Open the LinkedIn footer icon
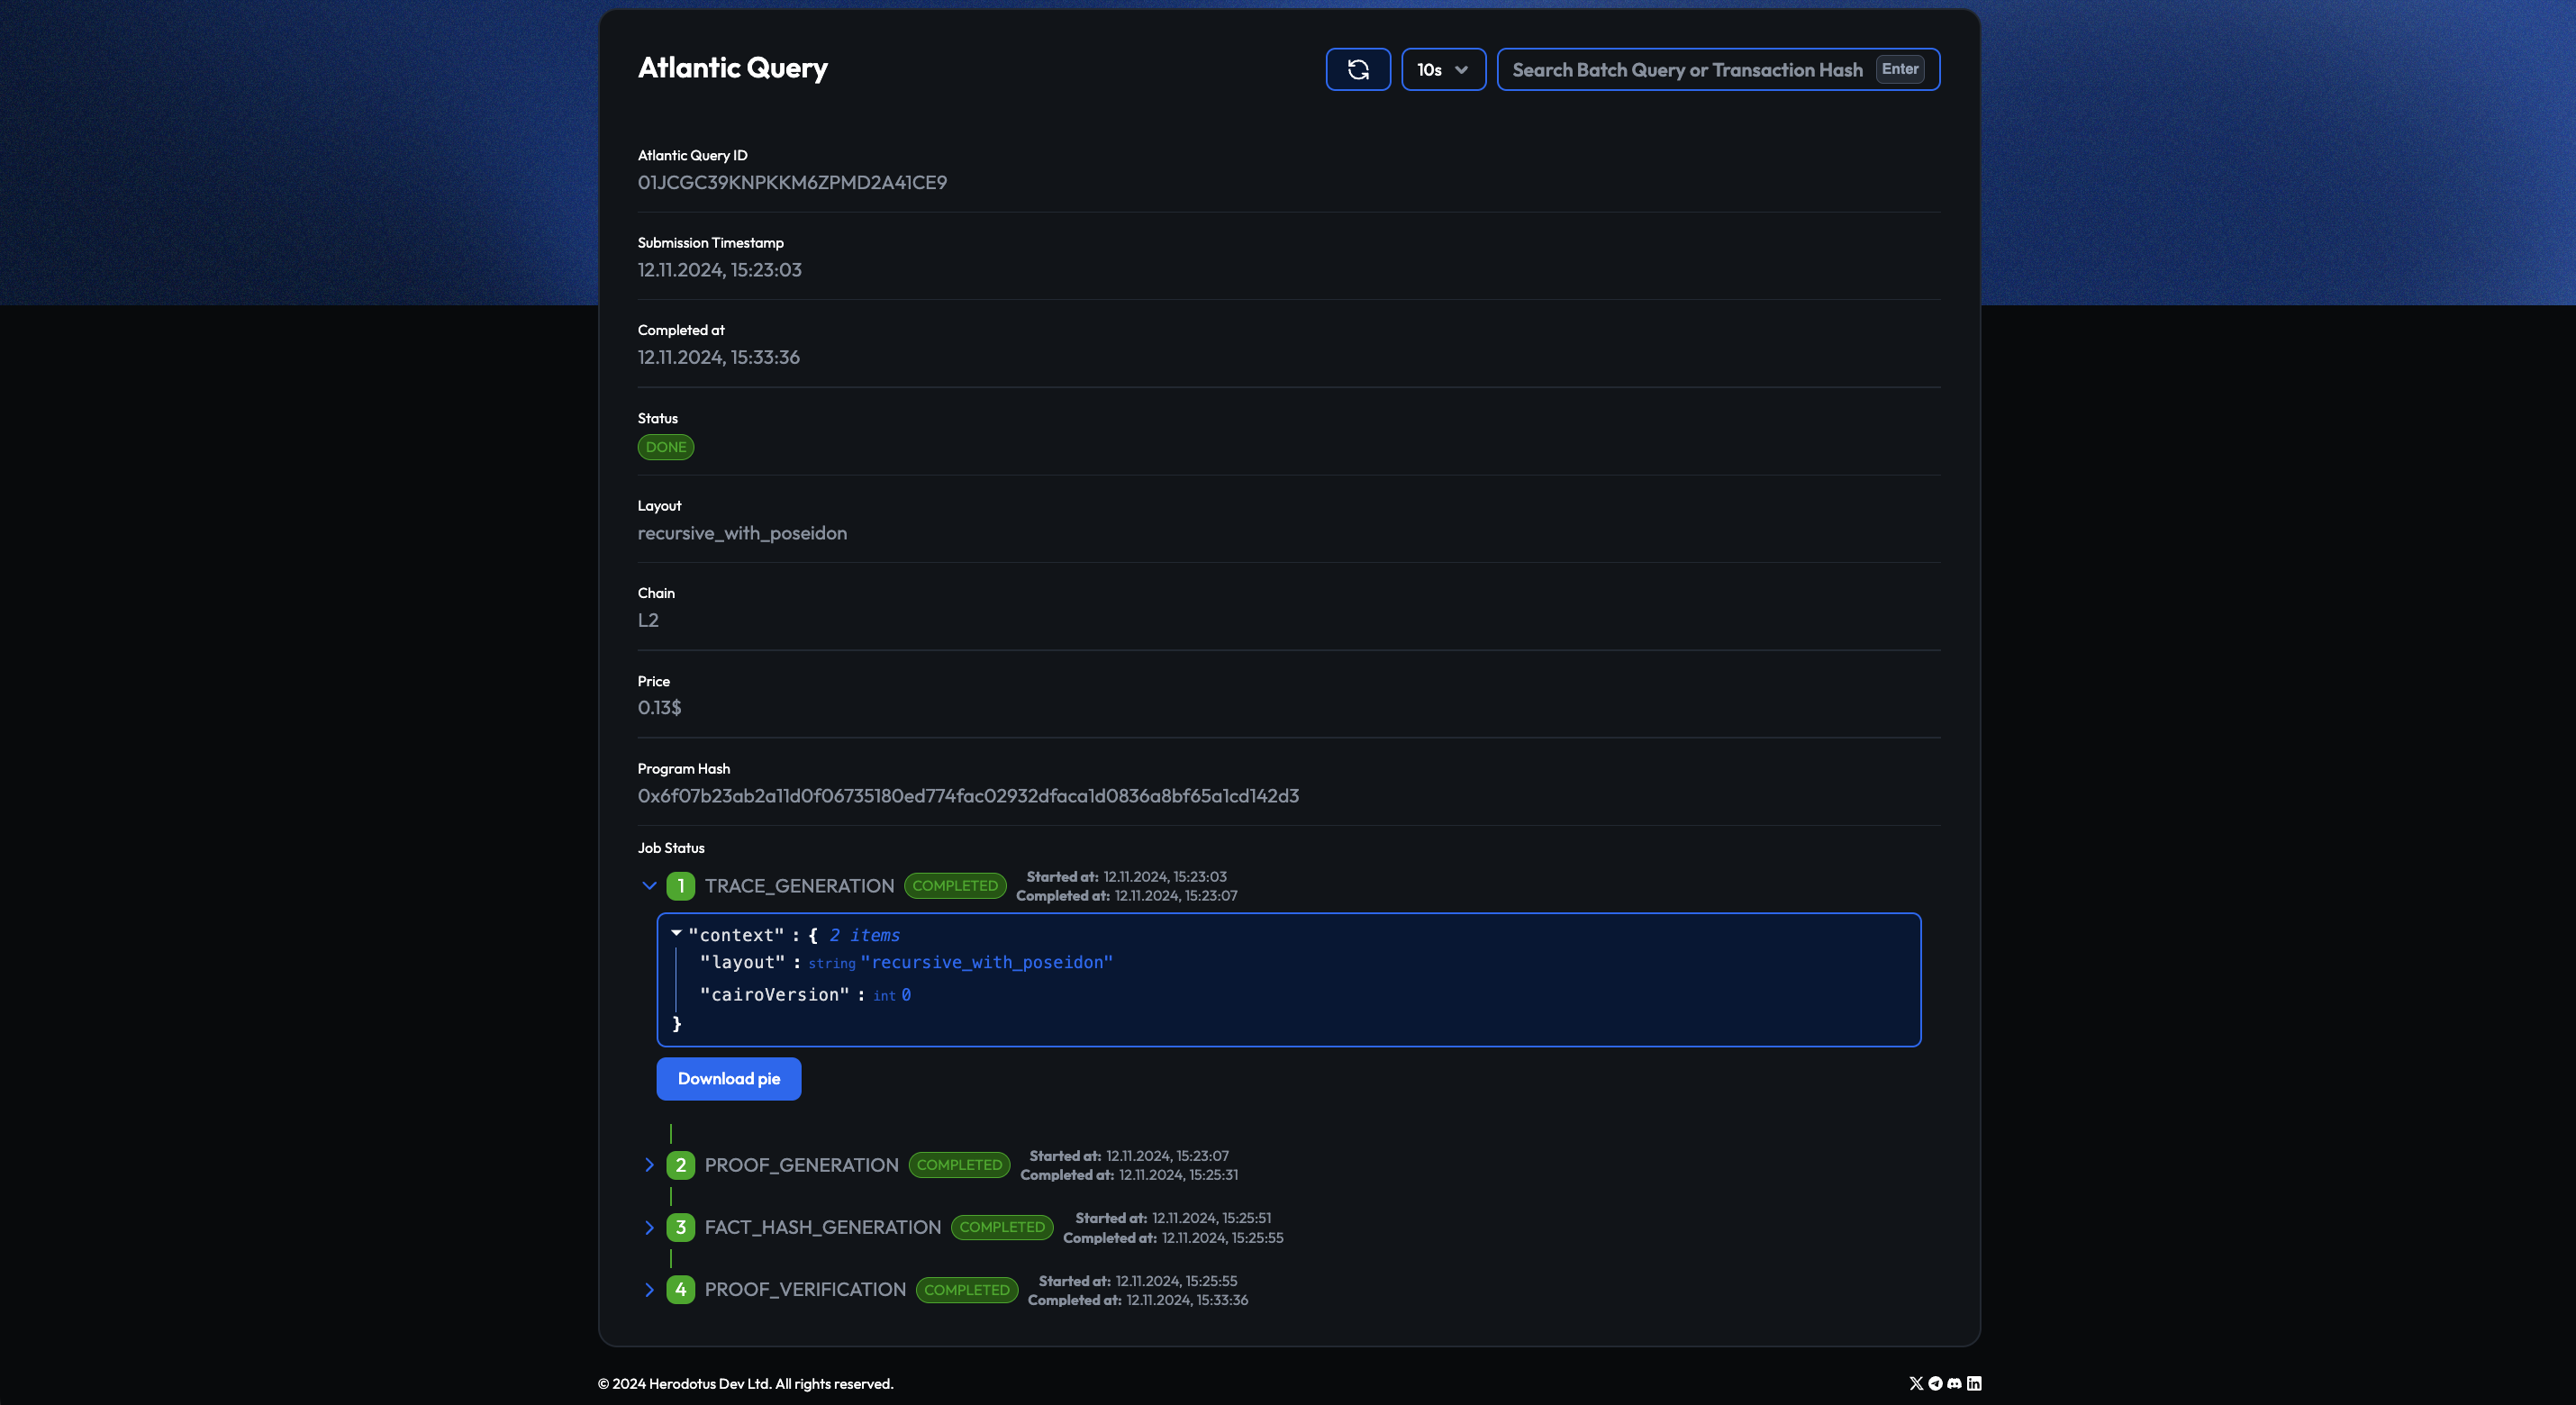The height and width of the screenshot is (1405, 2576). click(x=1974, y=1383)
